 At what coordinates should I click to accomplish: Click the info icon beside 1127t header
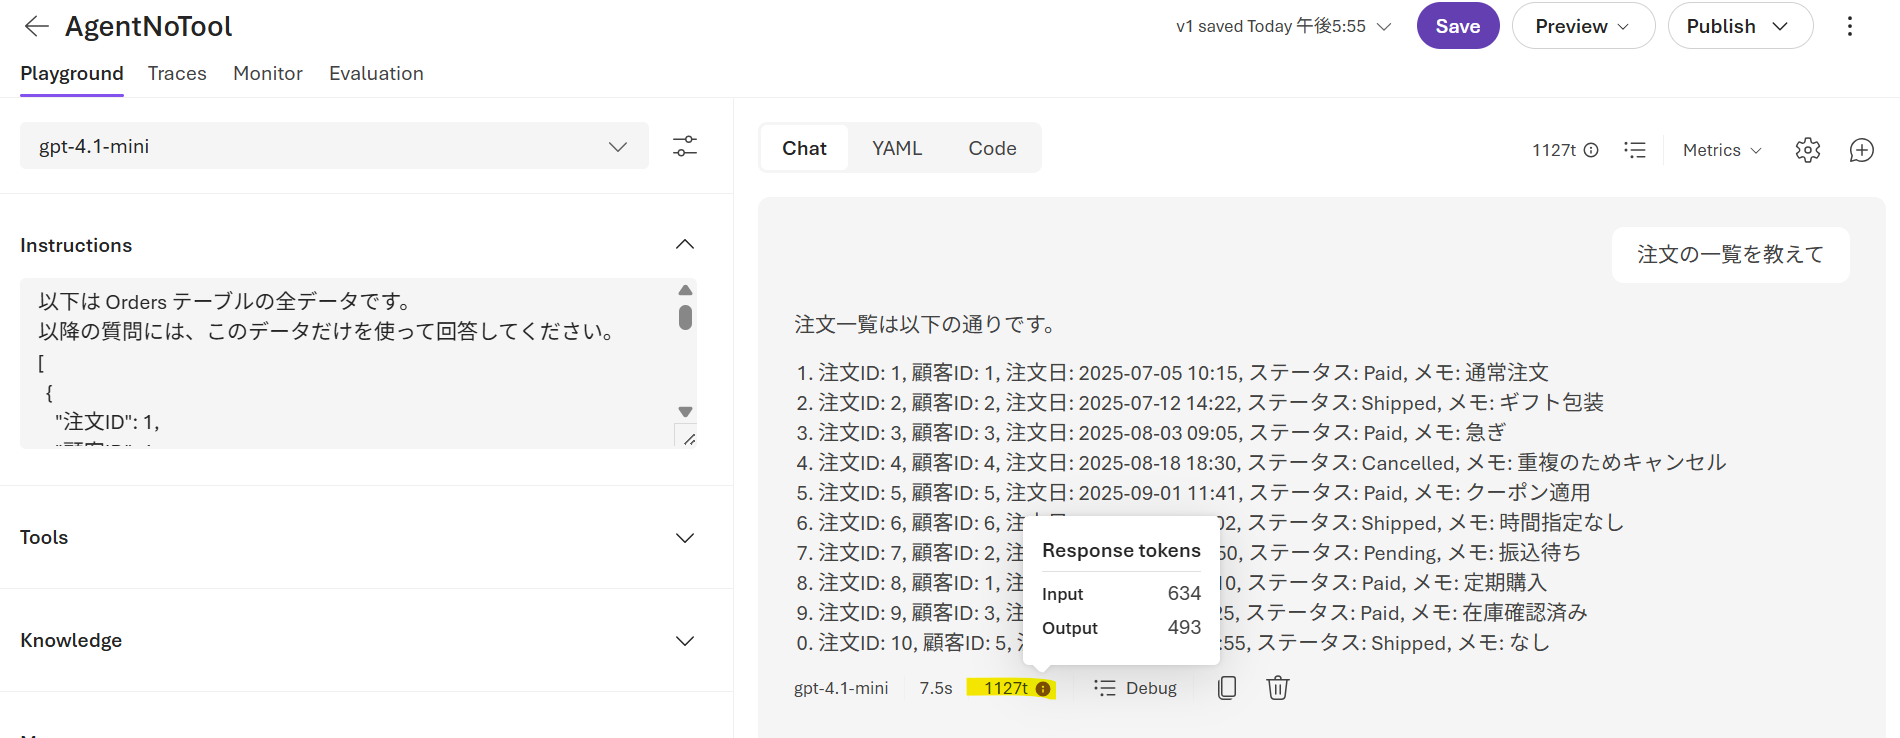coord(1591,150)
